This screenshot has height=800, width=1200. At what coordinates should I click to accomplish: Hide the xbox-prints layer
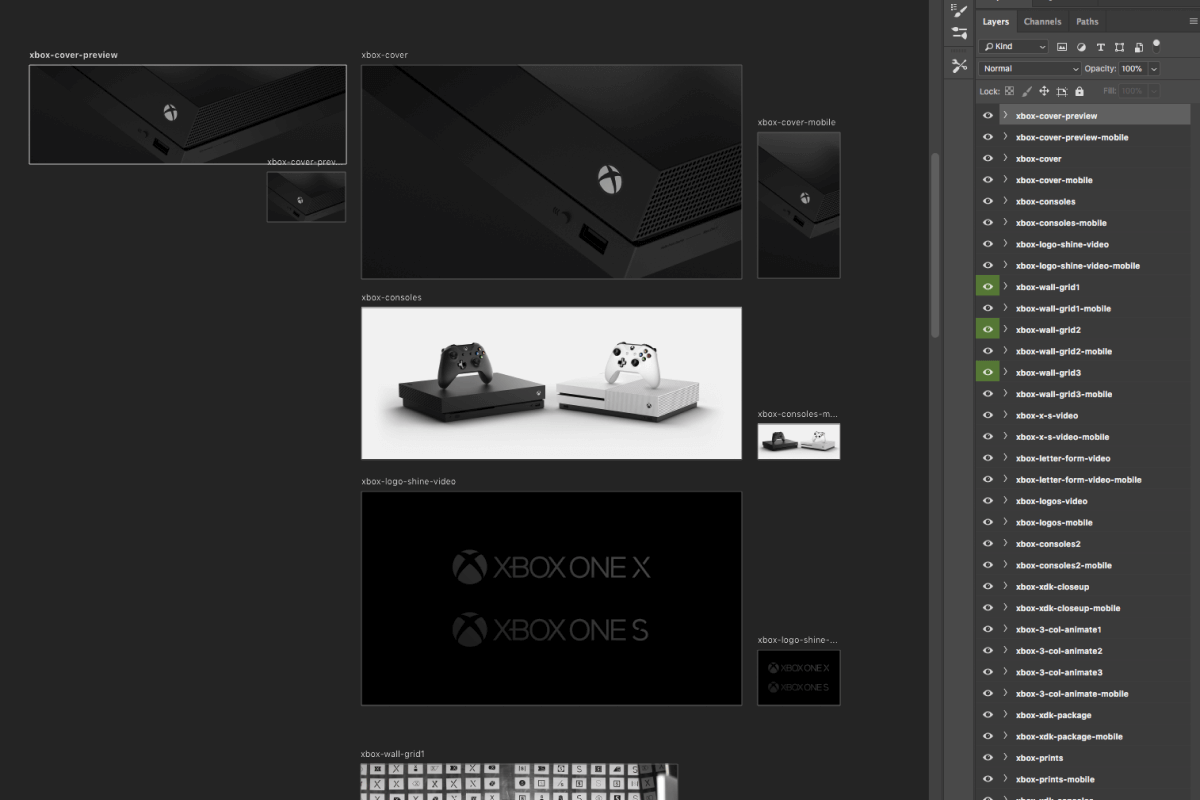[988, 757]
